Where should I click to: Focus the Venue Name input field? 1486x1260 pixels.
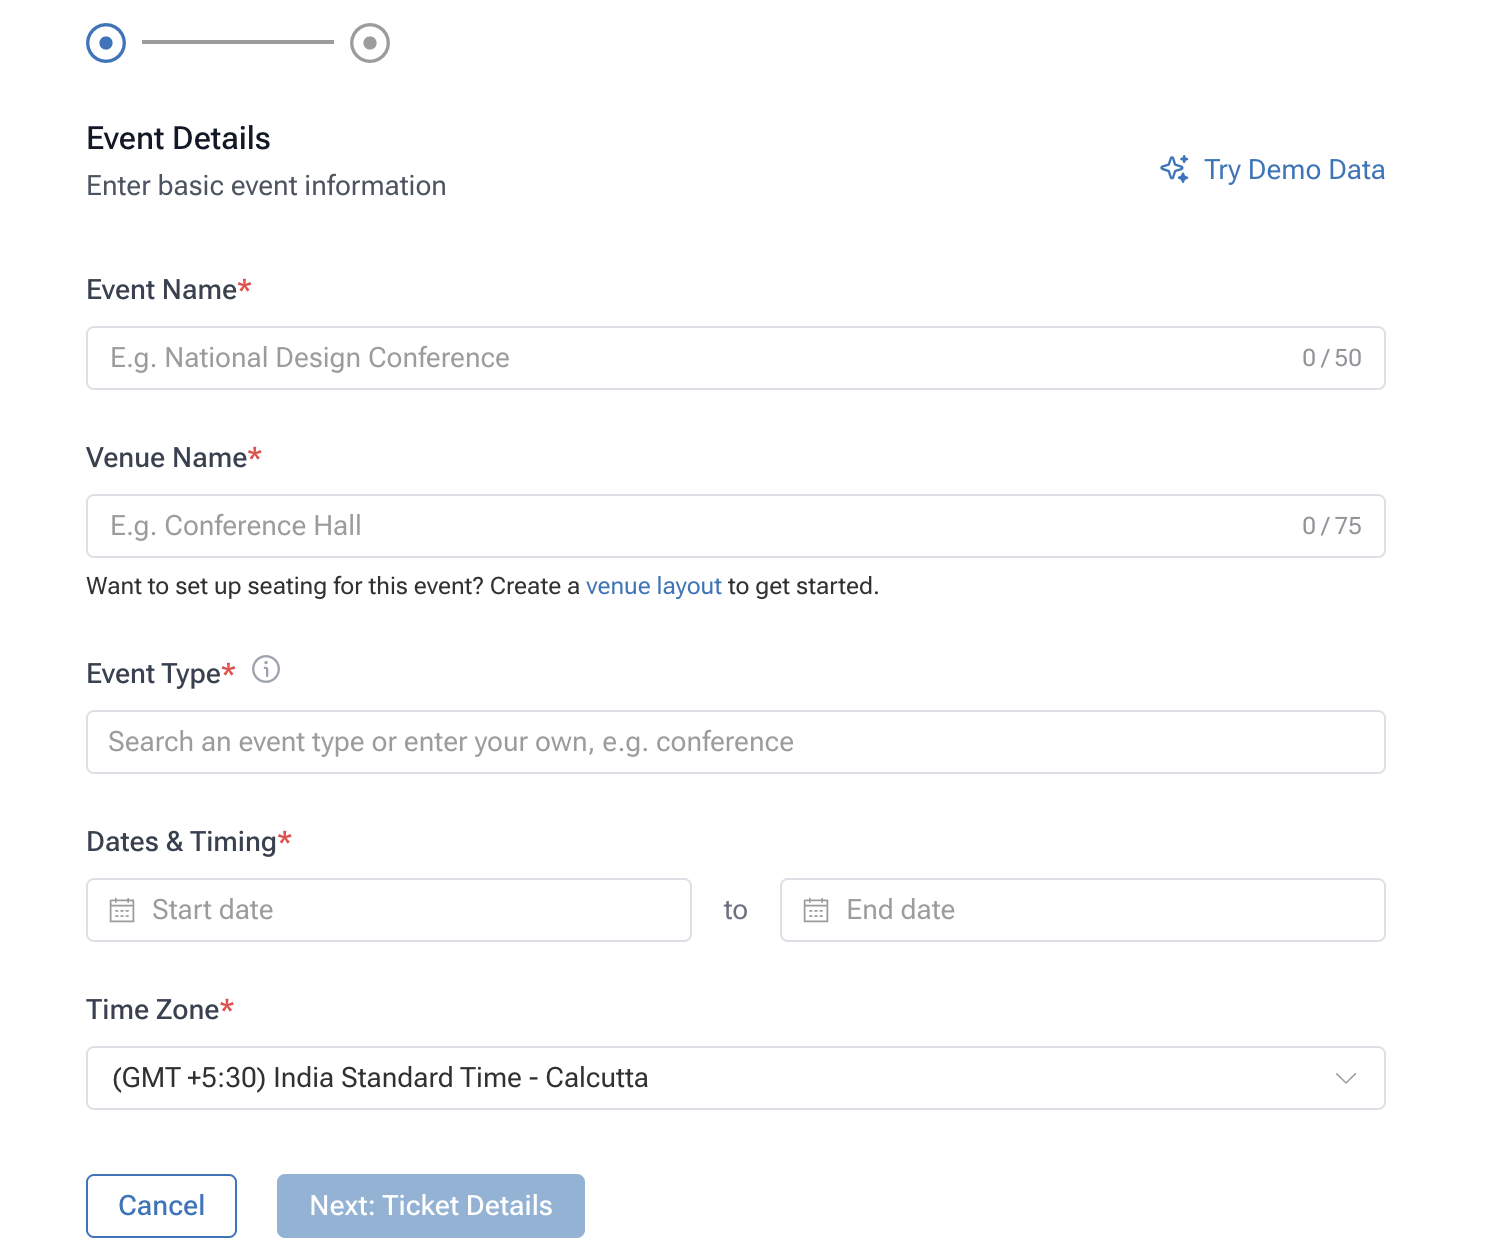[x=736, y=526]
